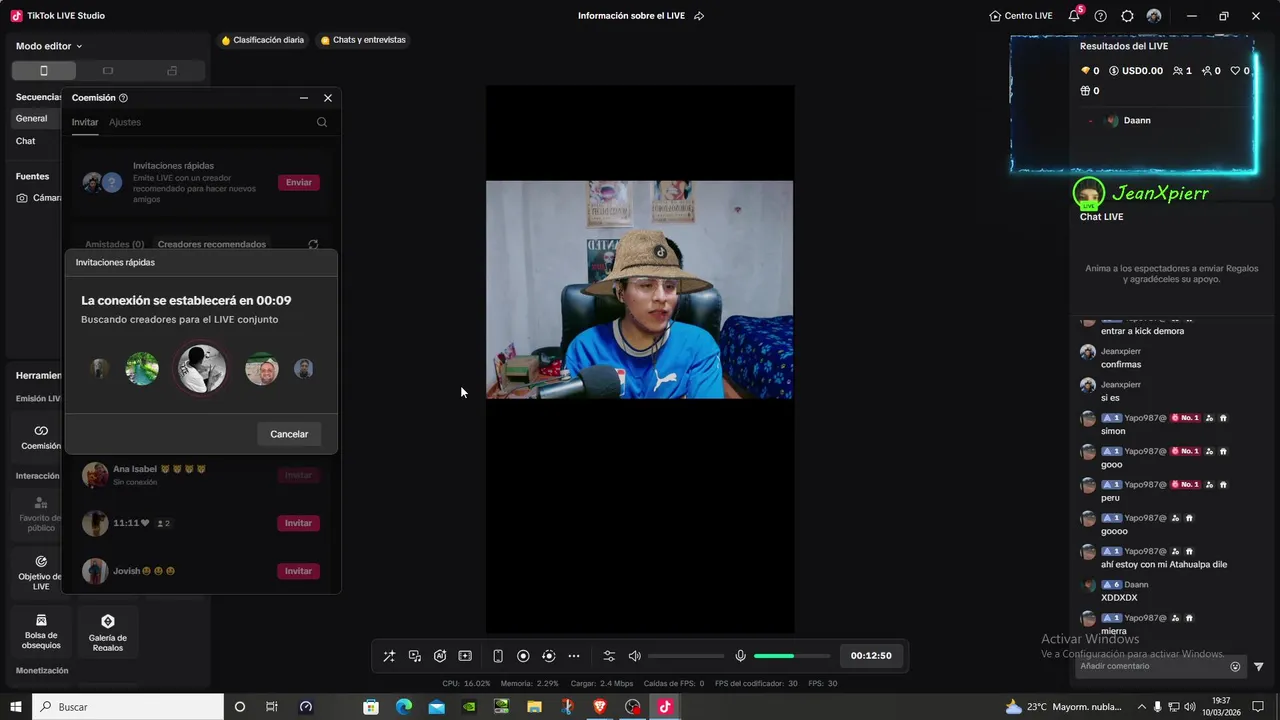Click the camera preview in the center canvas
The width and height of the screenshot is (1280, 720).
639,290
